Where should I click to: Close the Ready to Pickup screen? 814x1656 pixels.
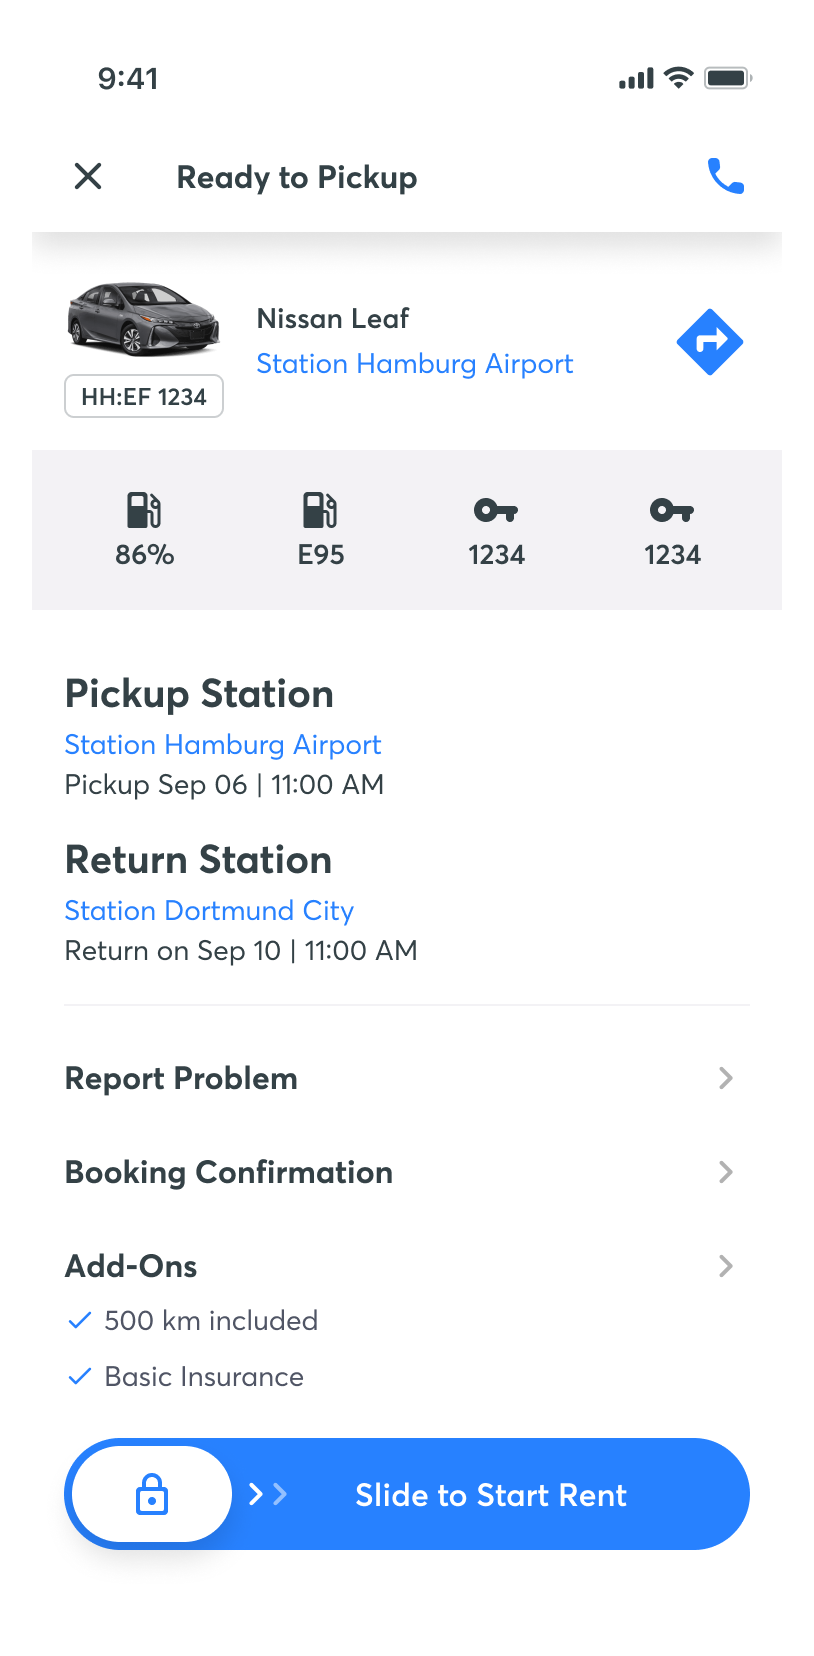[88, 176]
